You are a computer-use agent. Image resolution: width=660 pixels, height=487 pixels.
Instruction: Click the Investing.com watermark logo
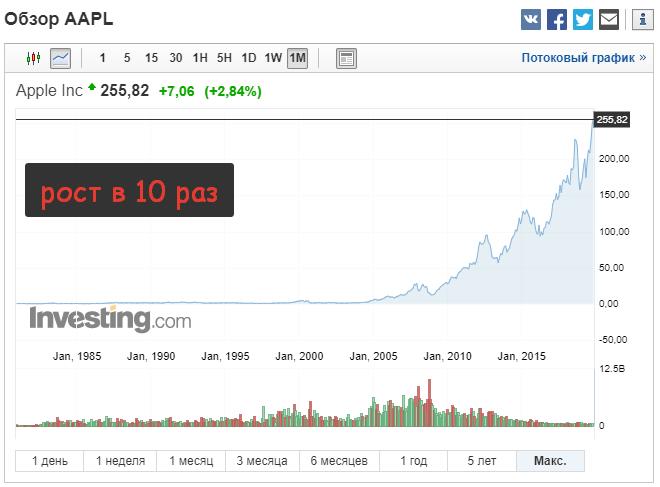coord(110,320)
